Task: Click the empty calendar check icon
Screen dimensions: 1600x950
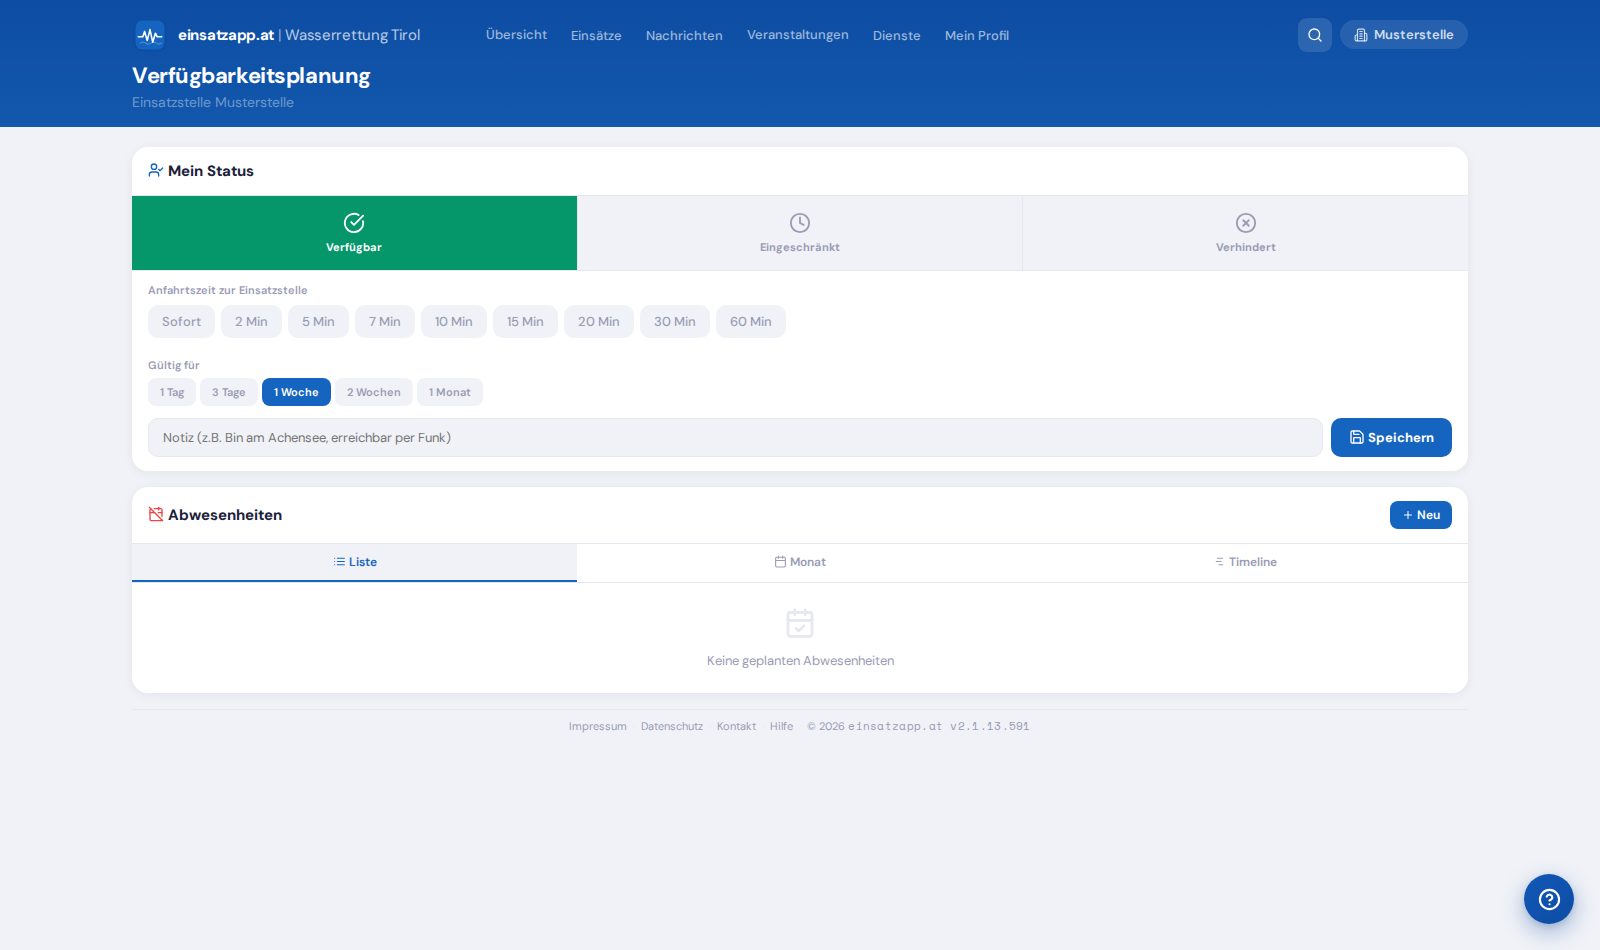Action: [800, 623]
